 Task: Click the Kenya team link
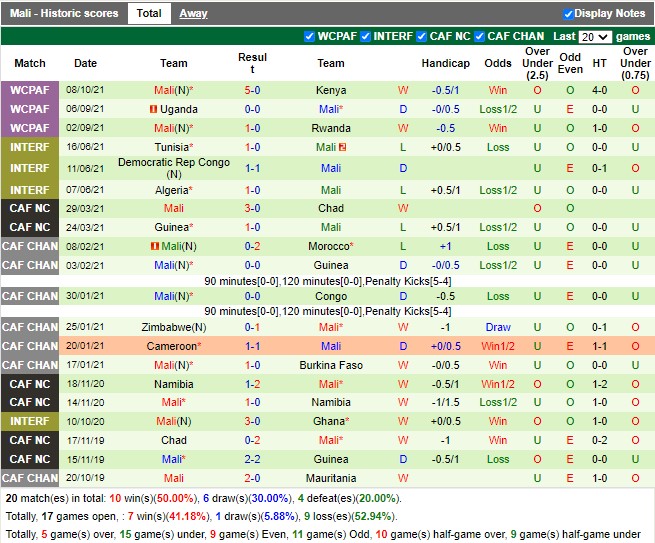(331, 90)
